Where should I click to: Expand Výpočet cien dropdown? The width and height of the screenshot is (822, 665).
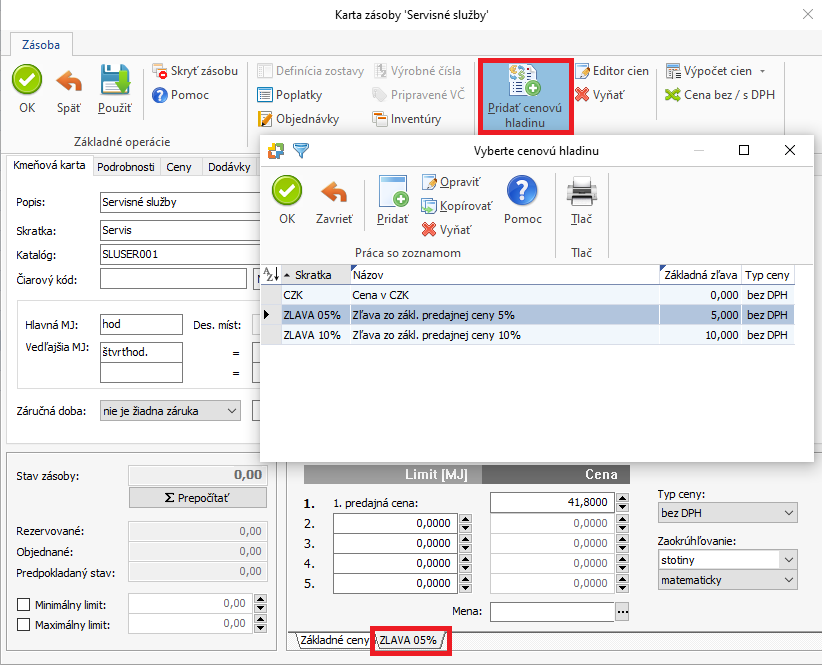(x=763, y=71)
